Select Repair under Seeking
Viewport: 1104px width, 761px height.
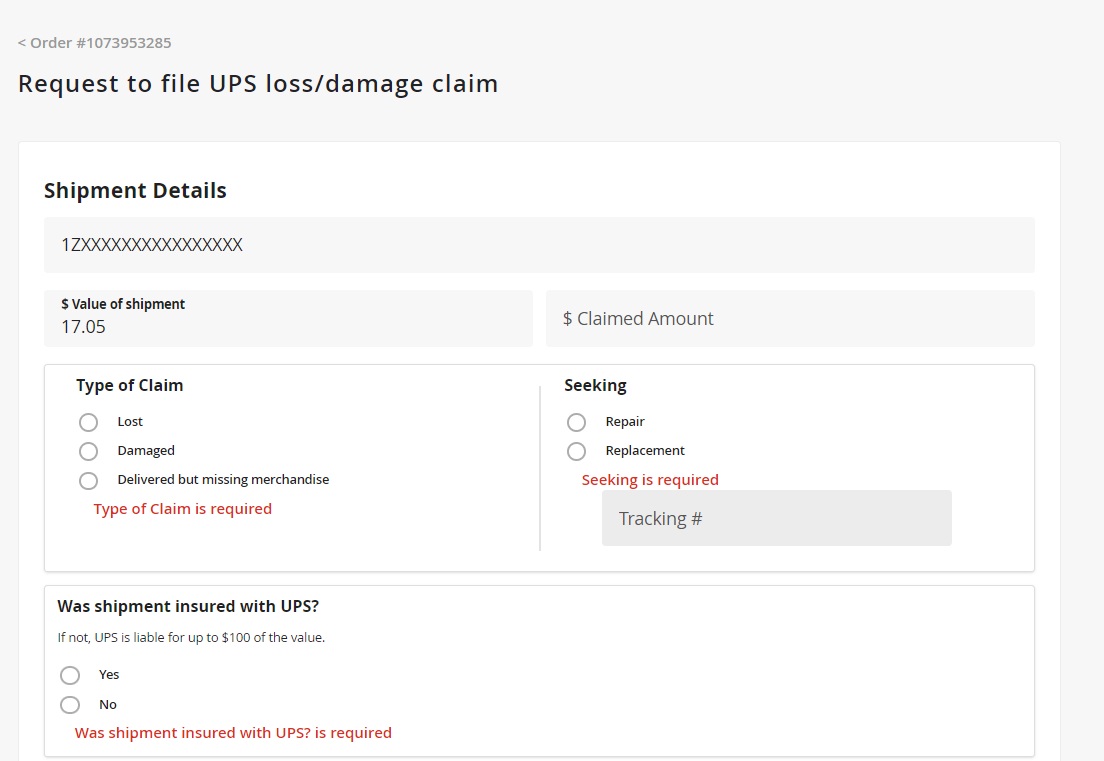(x=576, y=422)
